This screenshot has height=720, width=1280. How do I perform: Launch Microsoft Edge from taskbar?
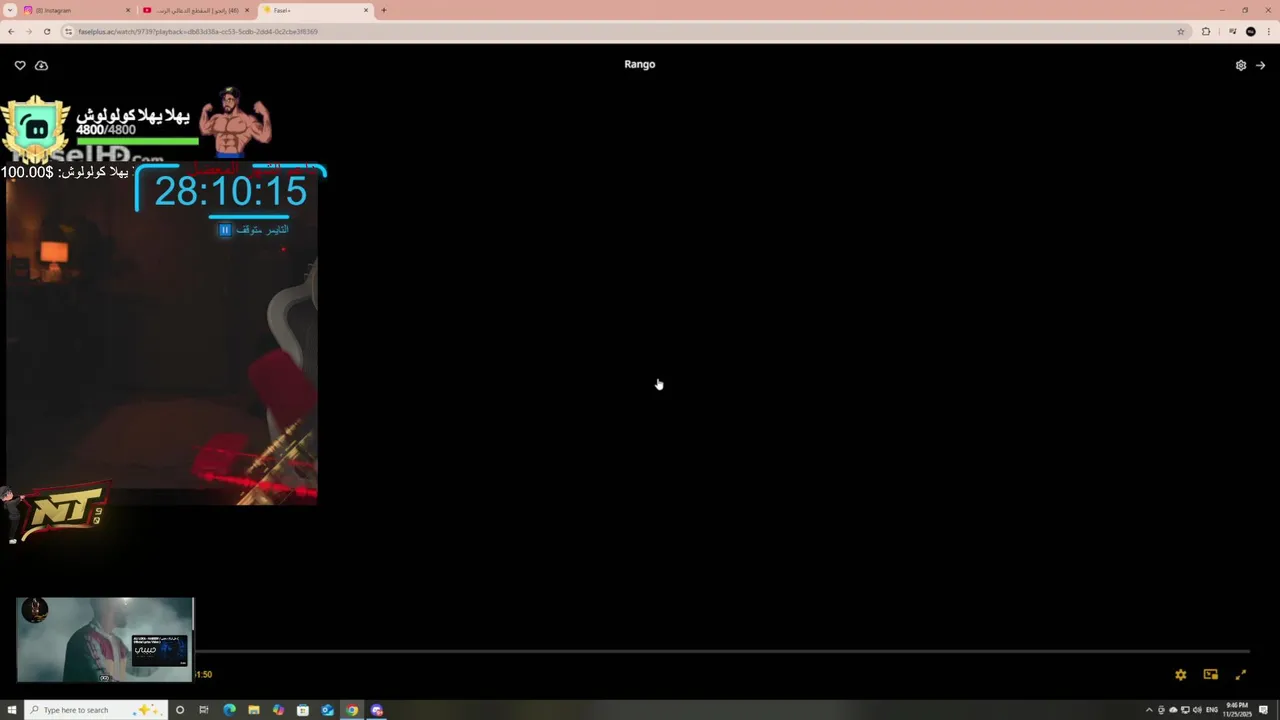229,710
